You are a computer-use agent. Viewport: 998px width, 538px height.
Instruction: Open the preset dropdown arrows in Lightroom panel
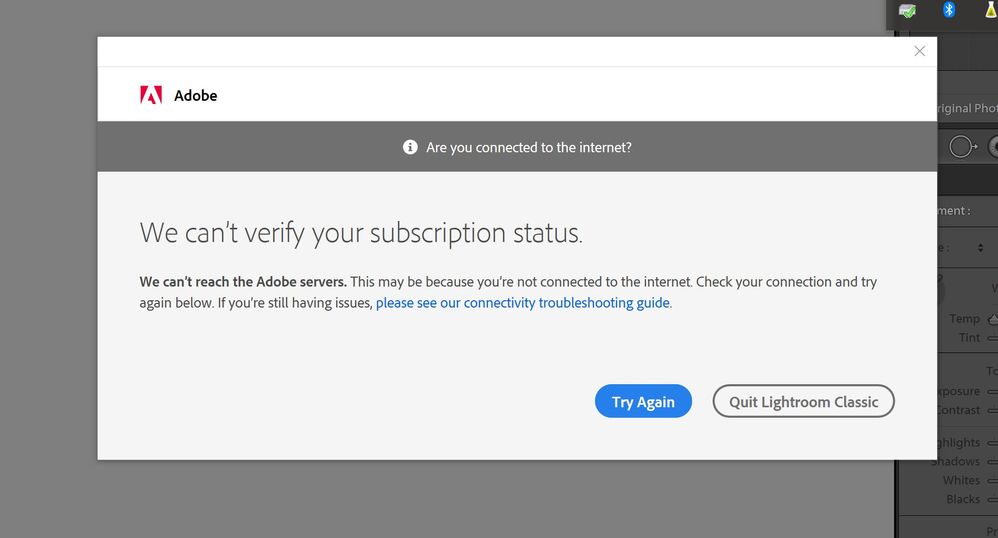[981, 247]
